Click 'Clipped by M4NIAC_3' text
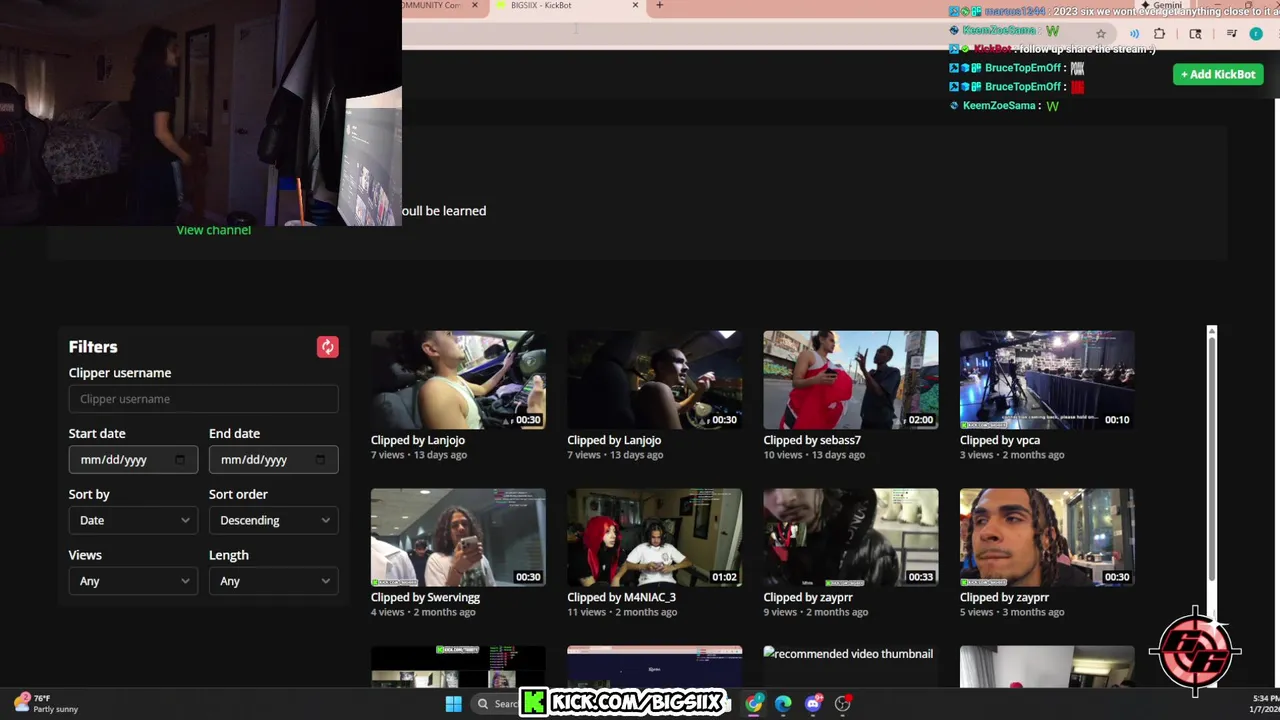 (x=621, y=598)
